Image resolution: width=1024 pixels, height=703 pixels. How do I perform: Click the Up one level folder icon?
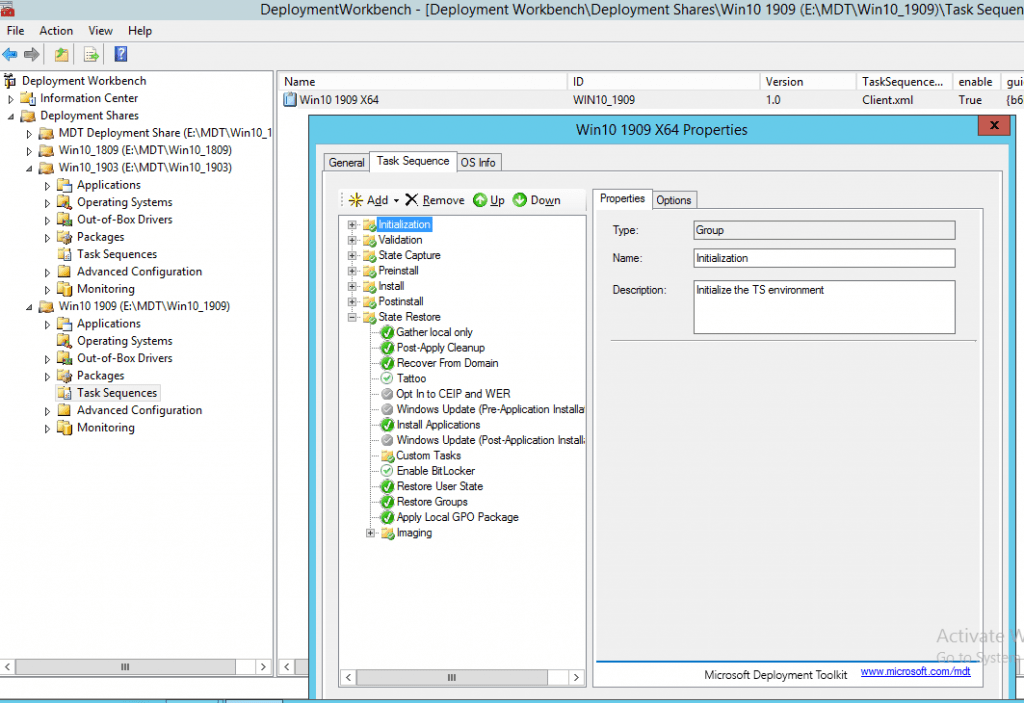(x=61, y=54)
